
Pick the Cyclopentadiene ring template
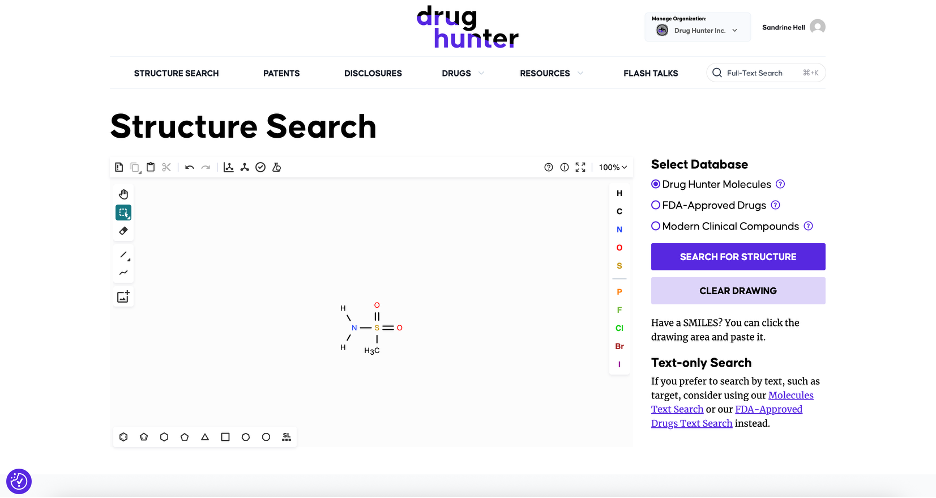[144, 437]
